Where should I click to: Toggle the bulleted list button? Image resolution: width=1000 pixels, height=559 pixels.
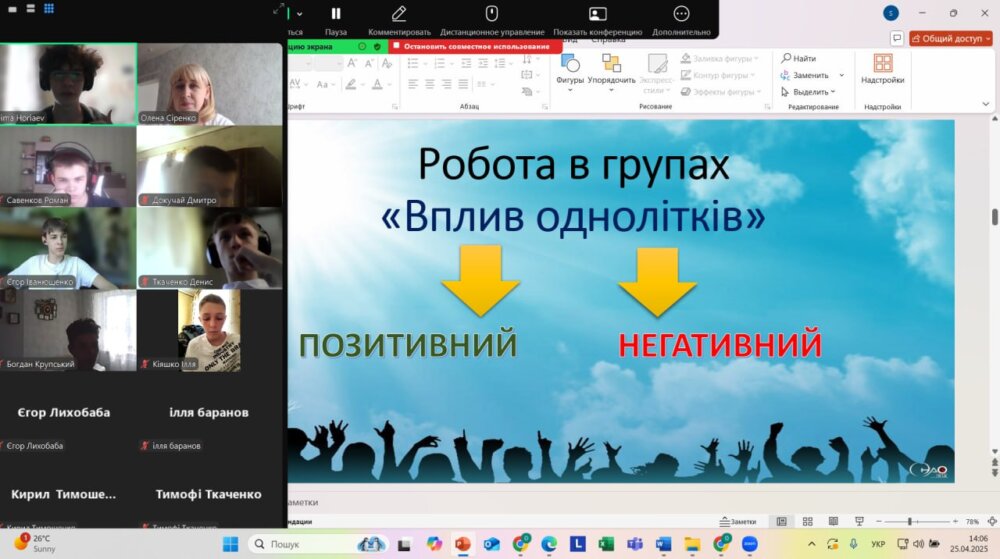point(413,63)
